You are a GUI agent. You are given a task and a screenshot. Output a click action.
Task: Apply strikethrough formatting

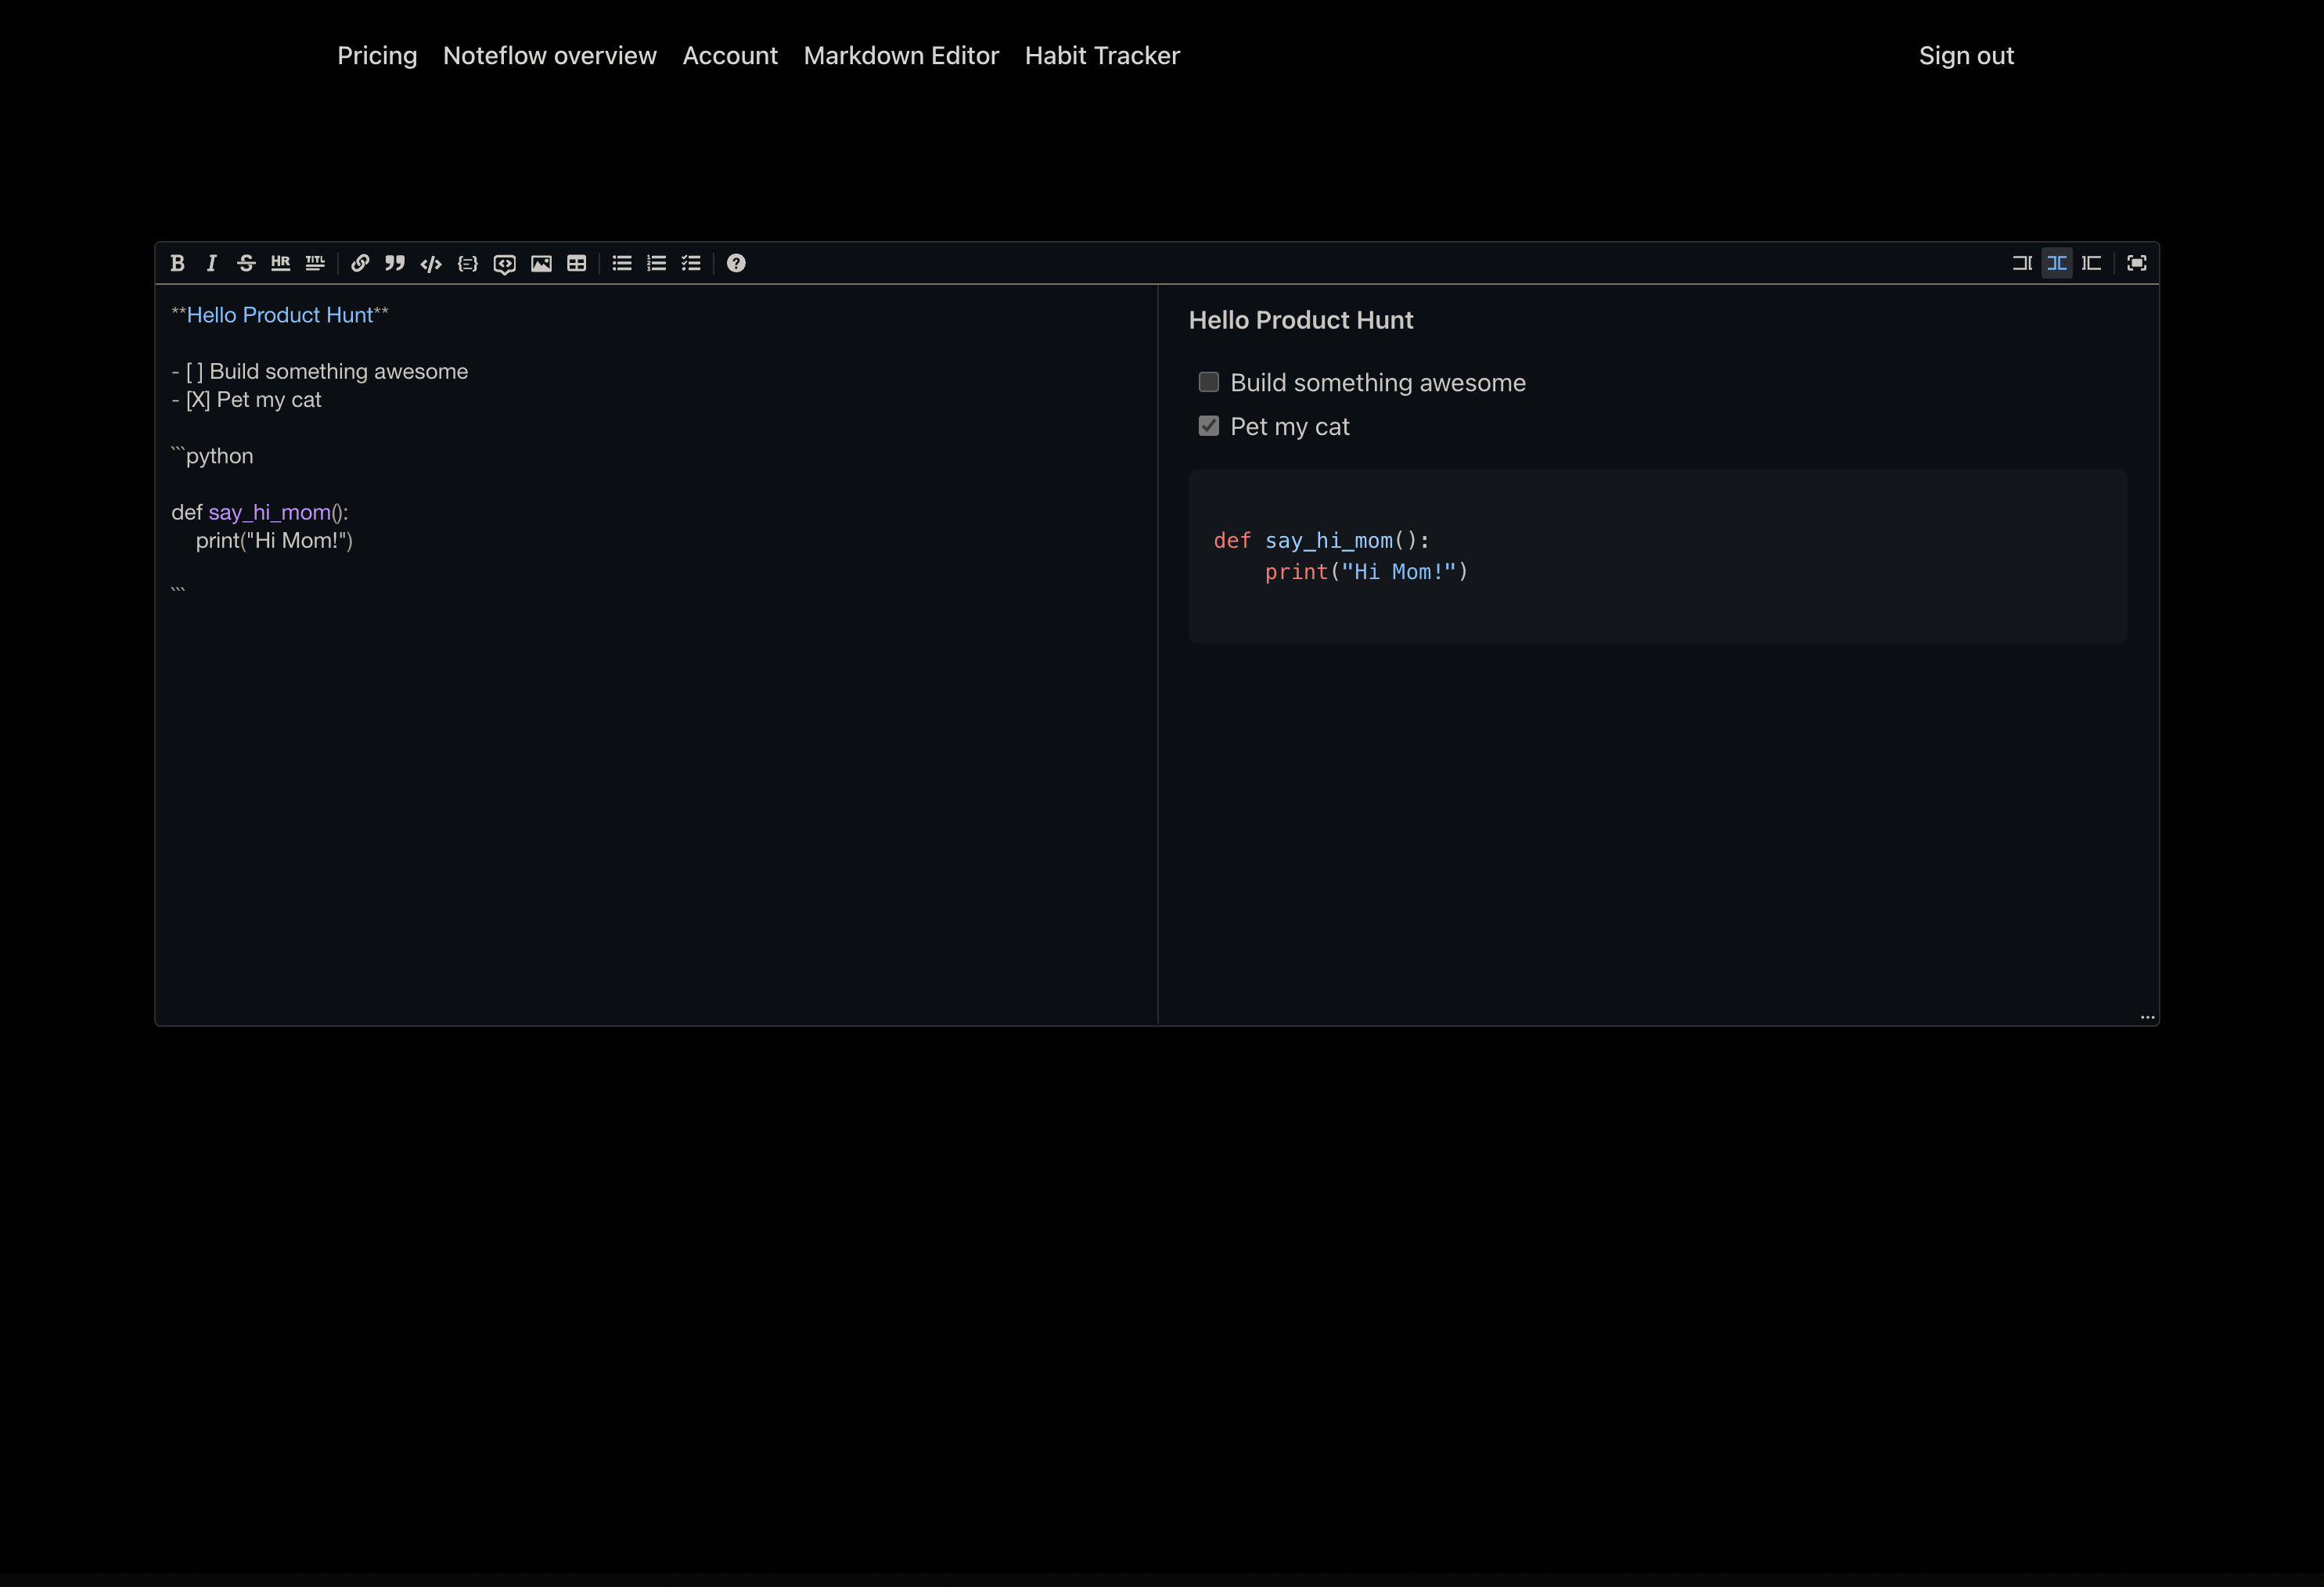pyautogui.click(x=246, y=263)
